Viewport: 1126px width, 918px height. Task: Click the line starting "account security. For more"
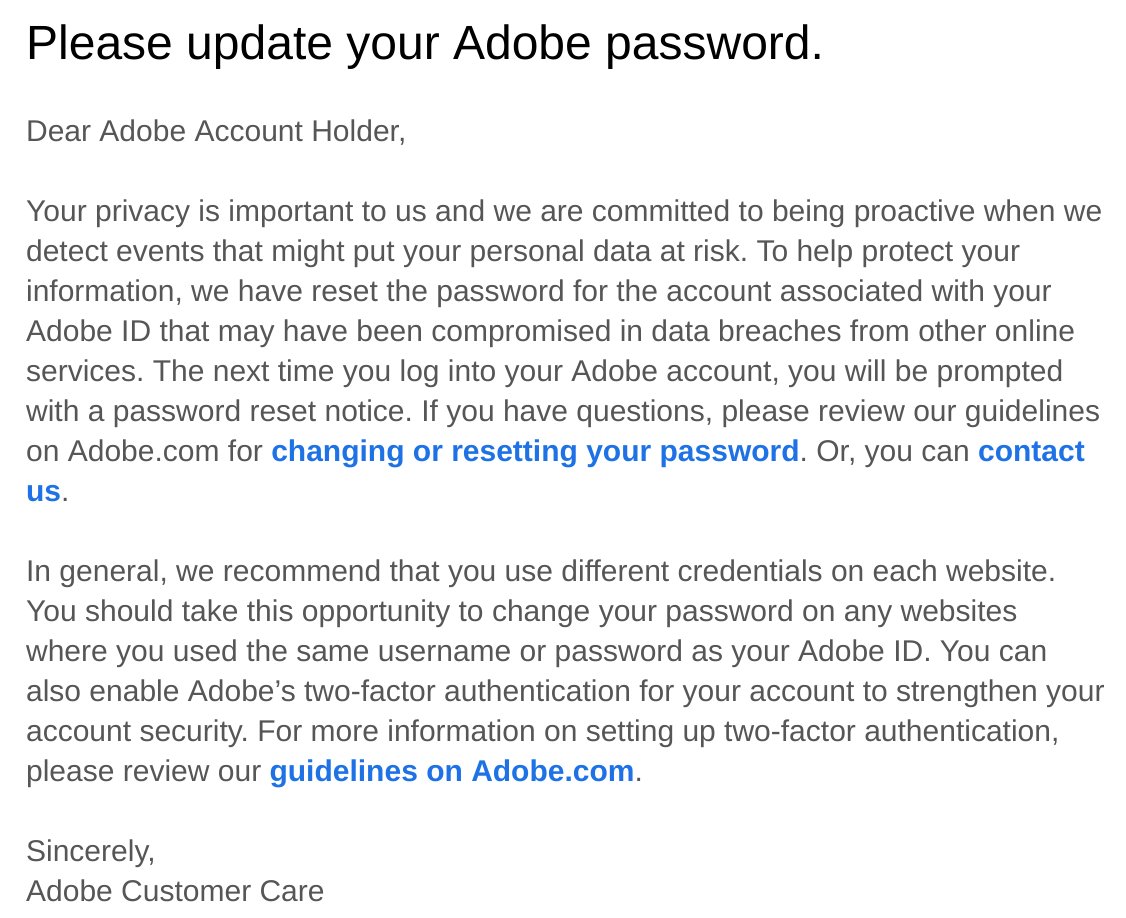[542, 732]
